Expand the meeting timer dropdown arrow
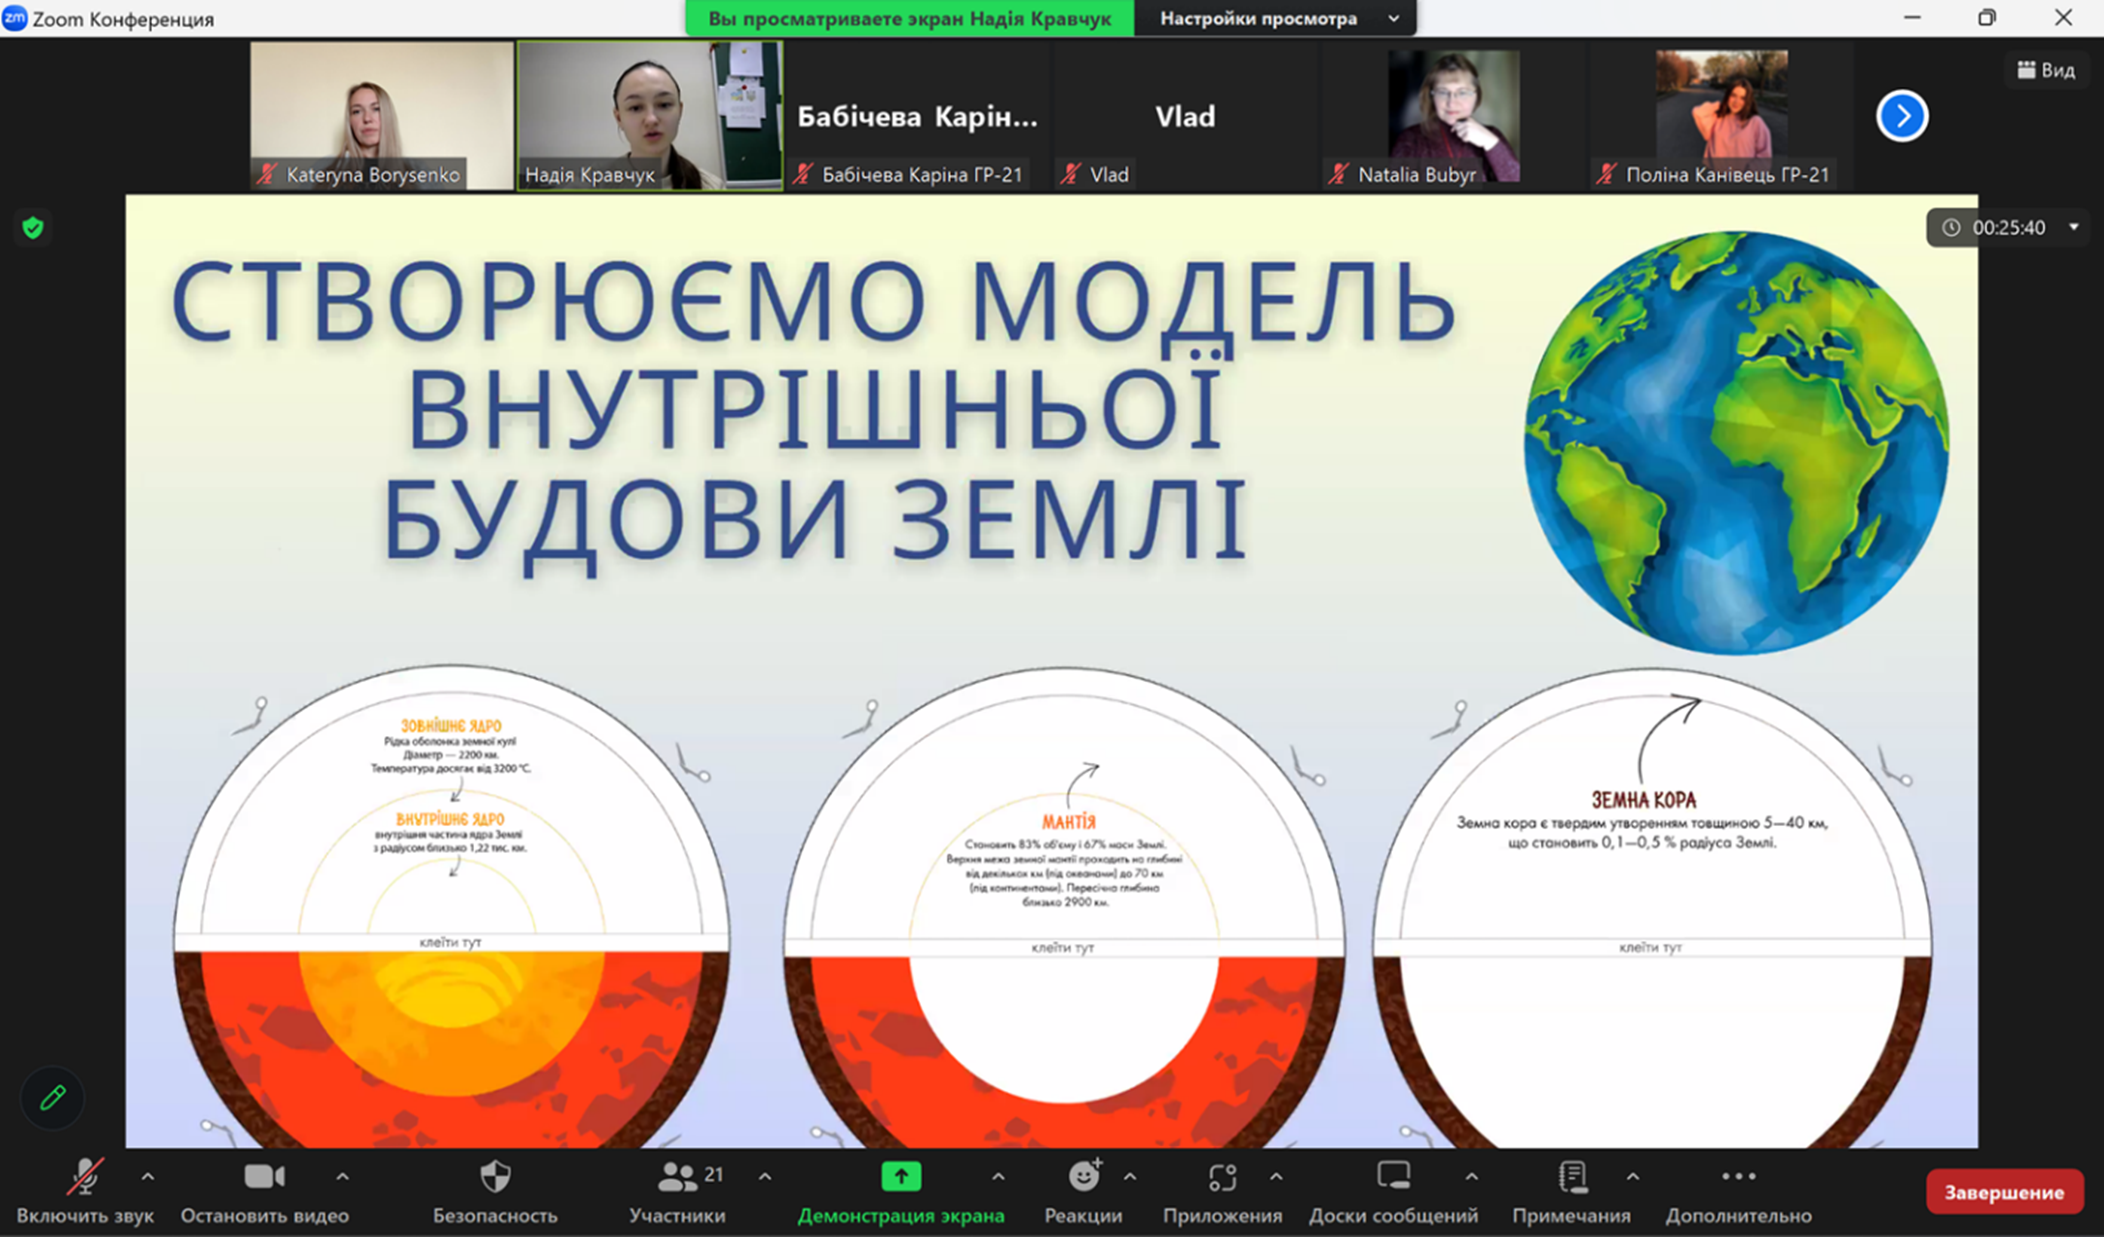2104x1237 pixels. (2074, 227)
